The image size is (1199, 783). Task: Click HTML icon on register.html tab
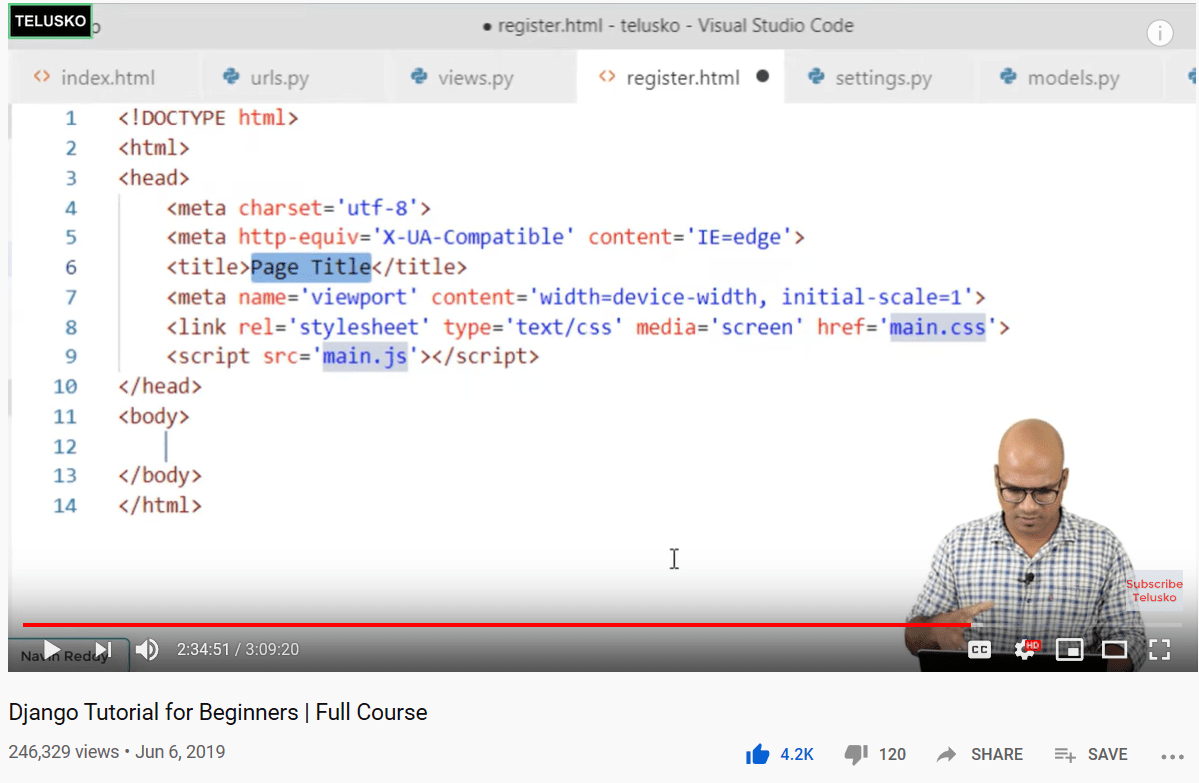pyautogui.click(x=607, y=76)
